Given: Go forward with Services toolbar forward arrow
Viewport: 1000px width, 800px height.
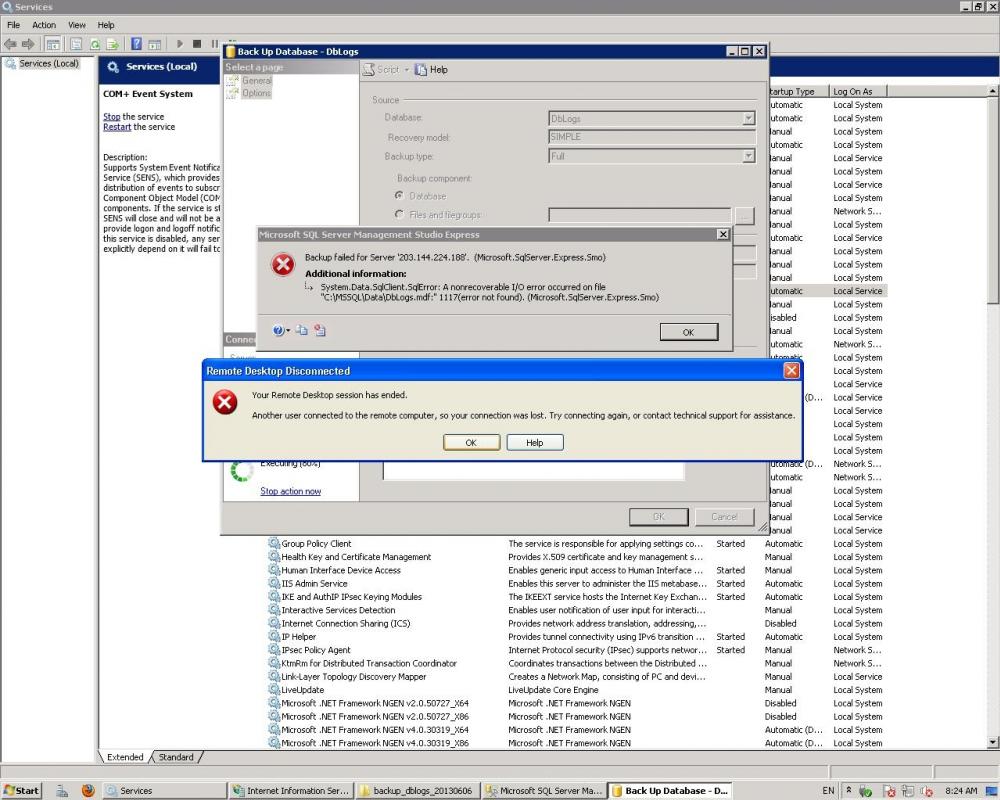Looking at the screenshot, I should tap(28, 44).
